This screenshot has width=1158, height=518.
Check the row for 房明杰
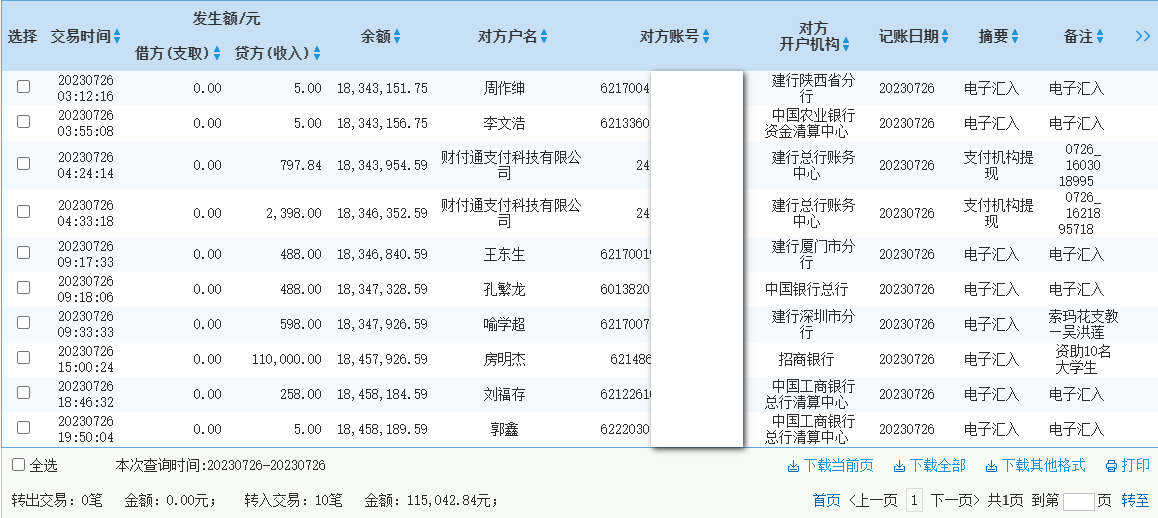24,358
